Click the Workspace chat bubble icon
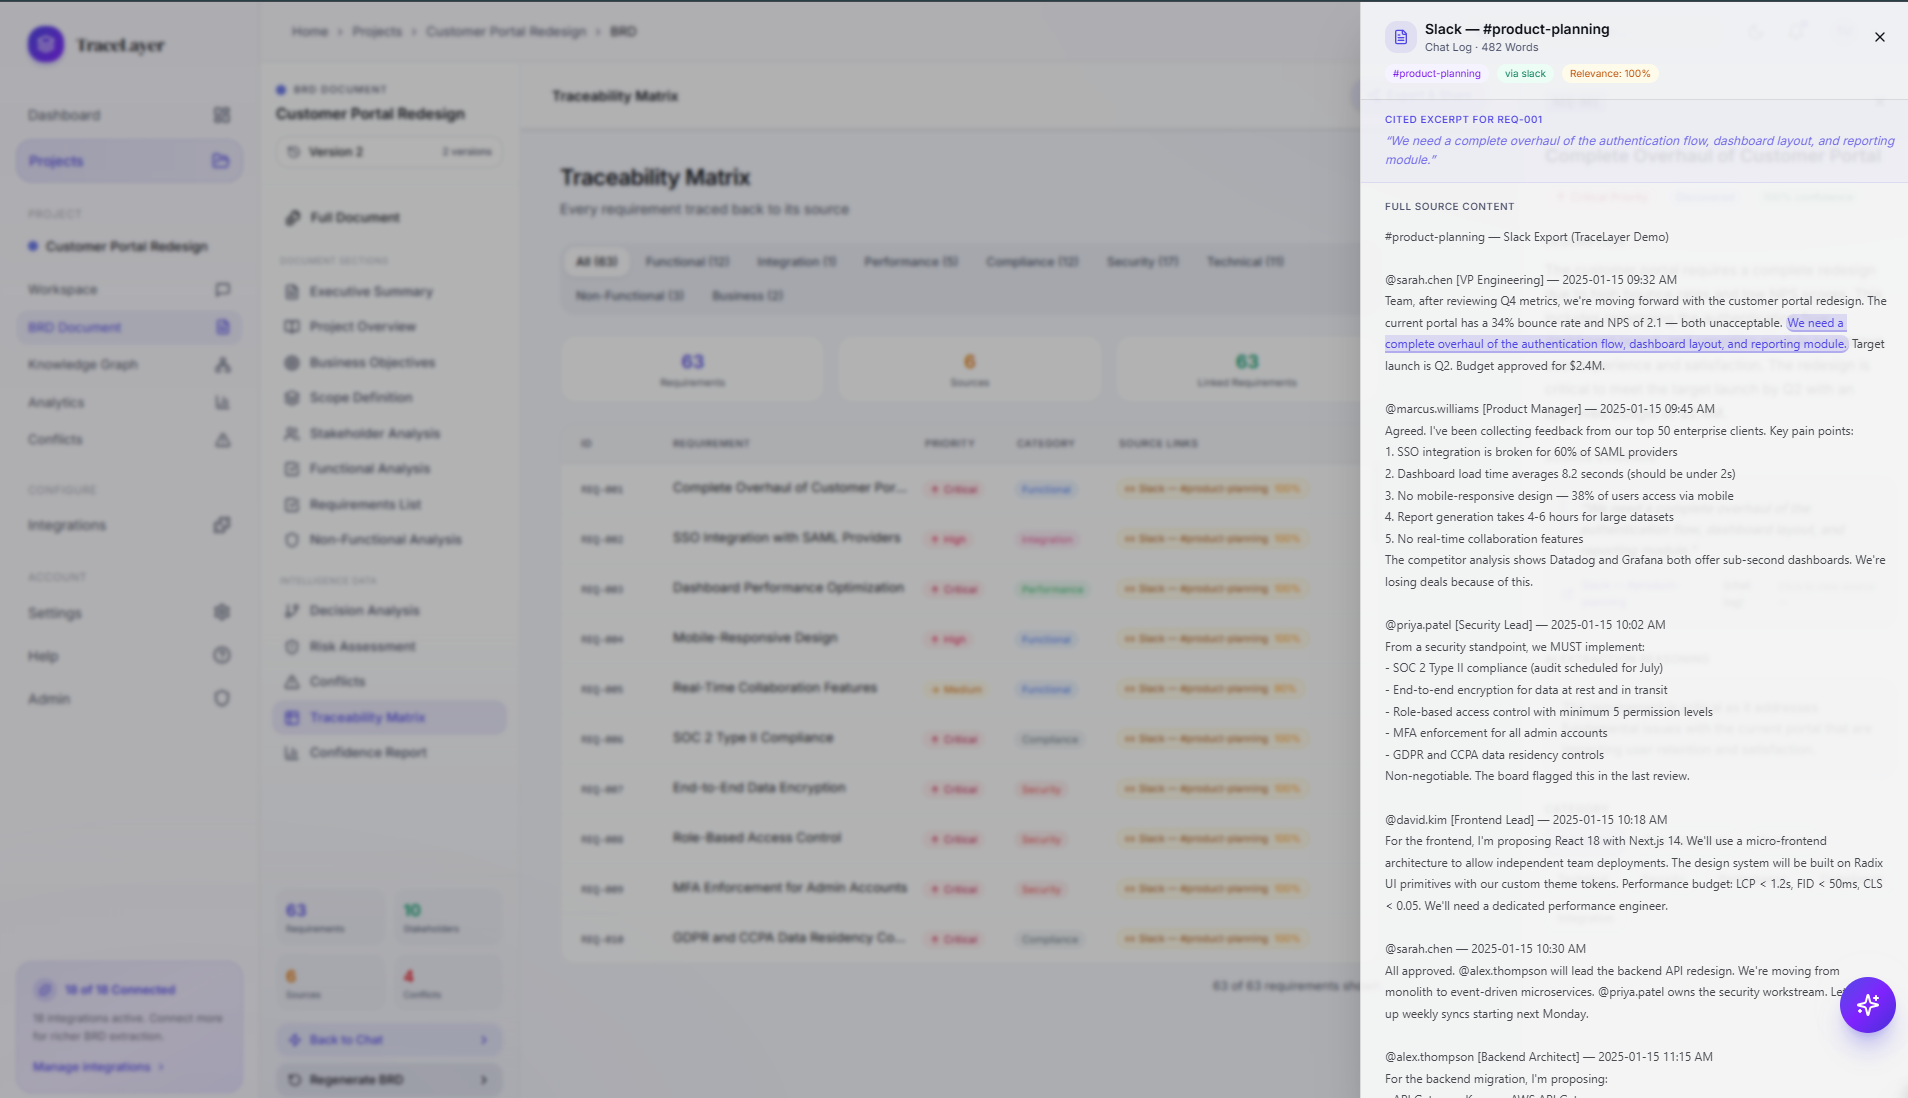Screen dimensions: 1908x1098 coord(222,290)
